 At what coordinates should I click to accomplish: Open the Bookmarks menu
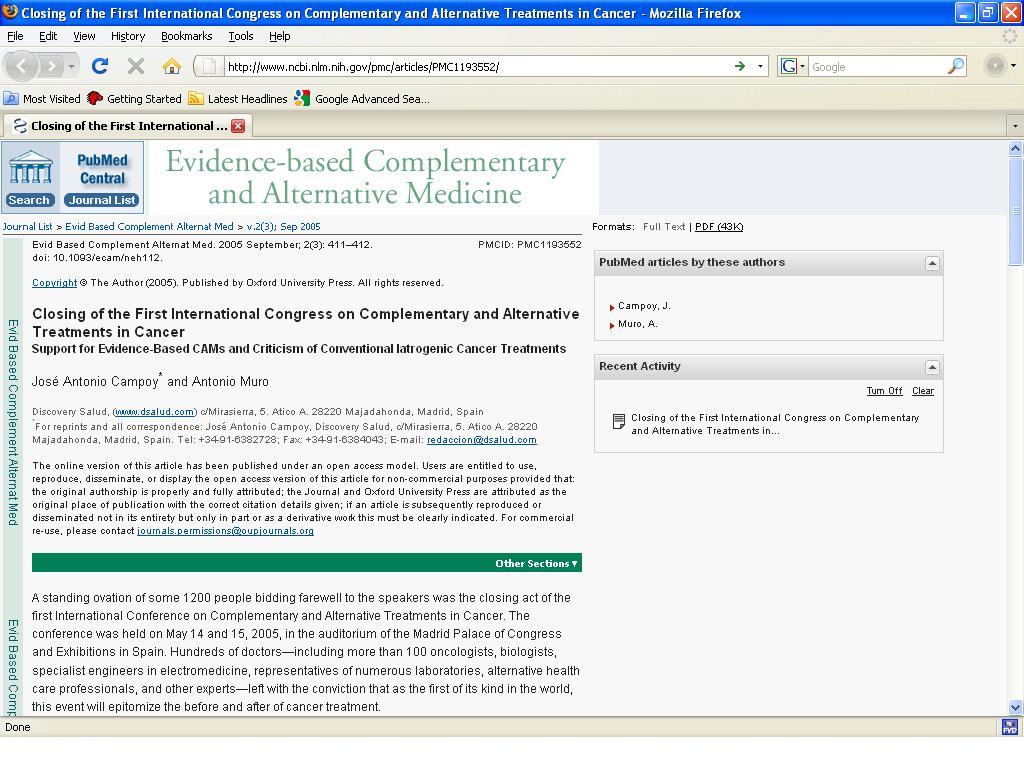[186, 36]
